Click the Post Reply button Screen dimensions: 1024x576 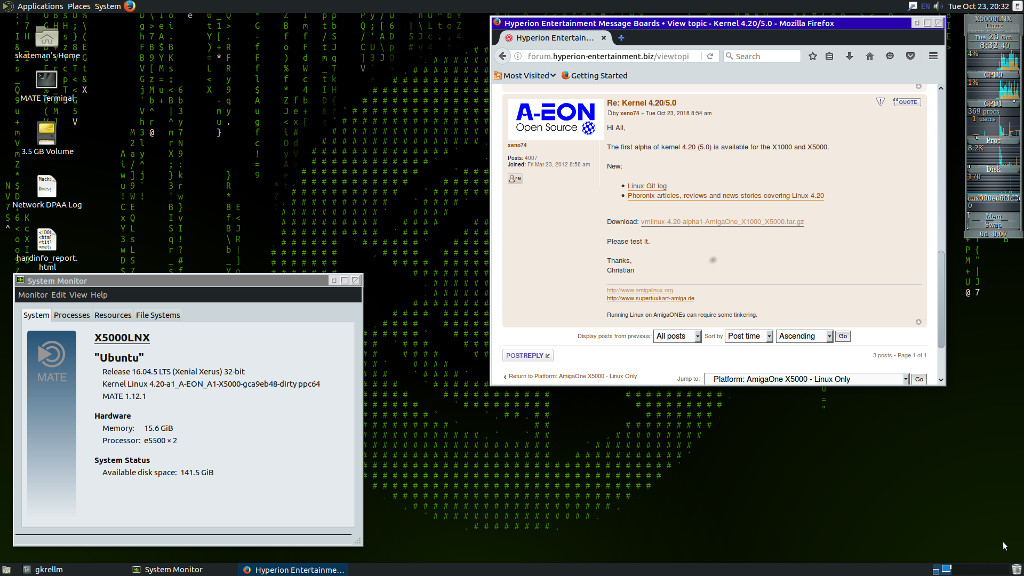pyautogui.click(x=528, y=355)
